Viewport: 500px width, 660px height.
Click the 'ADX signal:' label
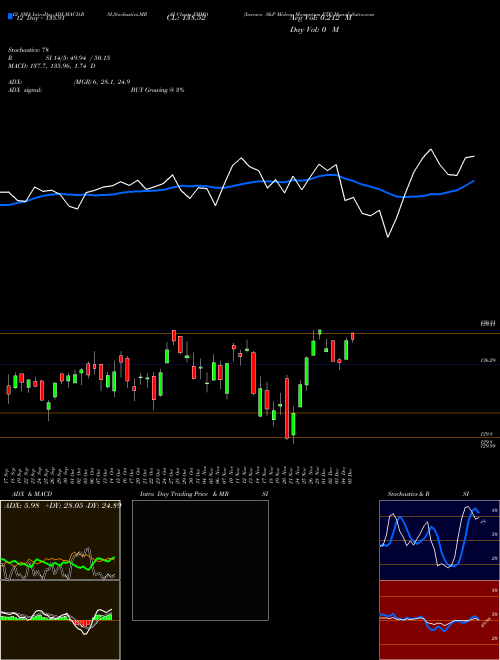[24, 90]
